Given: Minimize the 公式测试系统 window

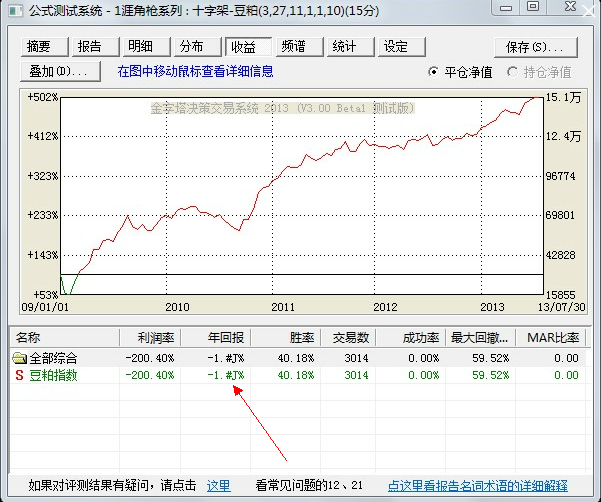Looking at the screenshot, I should (x=506, y=8).
